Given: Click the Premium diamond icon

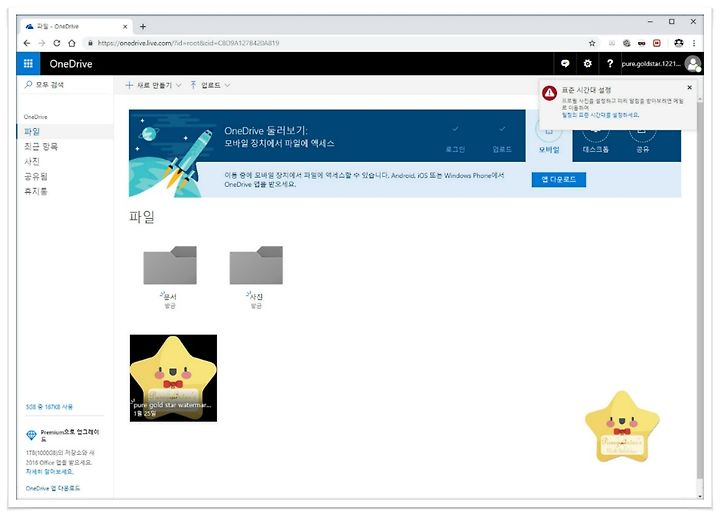Looking at the screenshot, I should [x=31, y=434].
